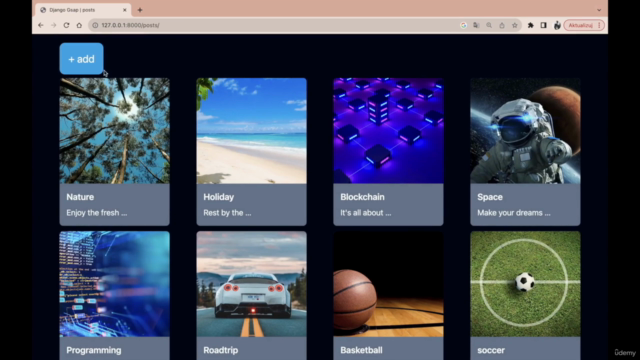
Task: Open the Nature forest image
Action: (x=115, y=131)
